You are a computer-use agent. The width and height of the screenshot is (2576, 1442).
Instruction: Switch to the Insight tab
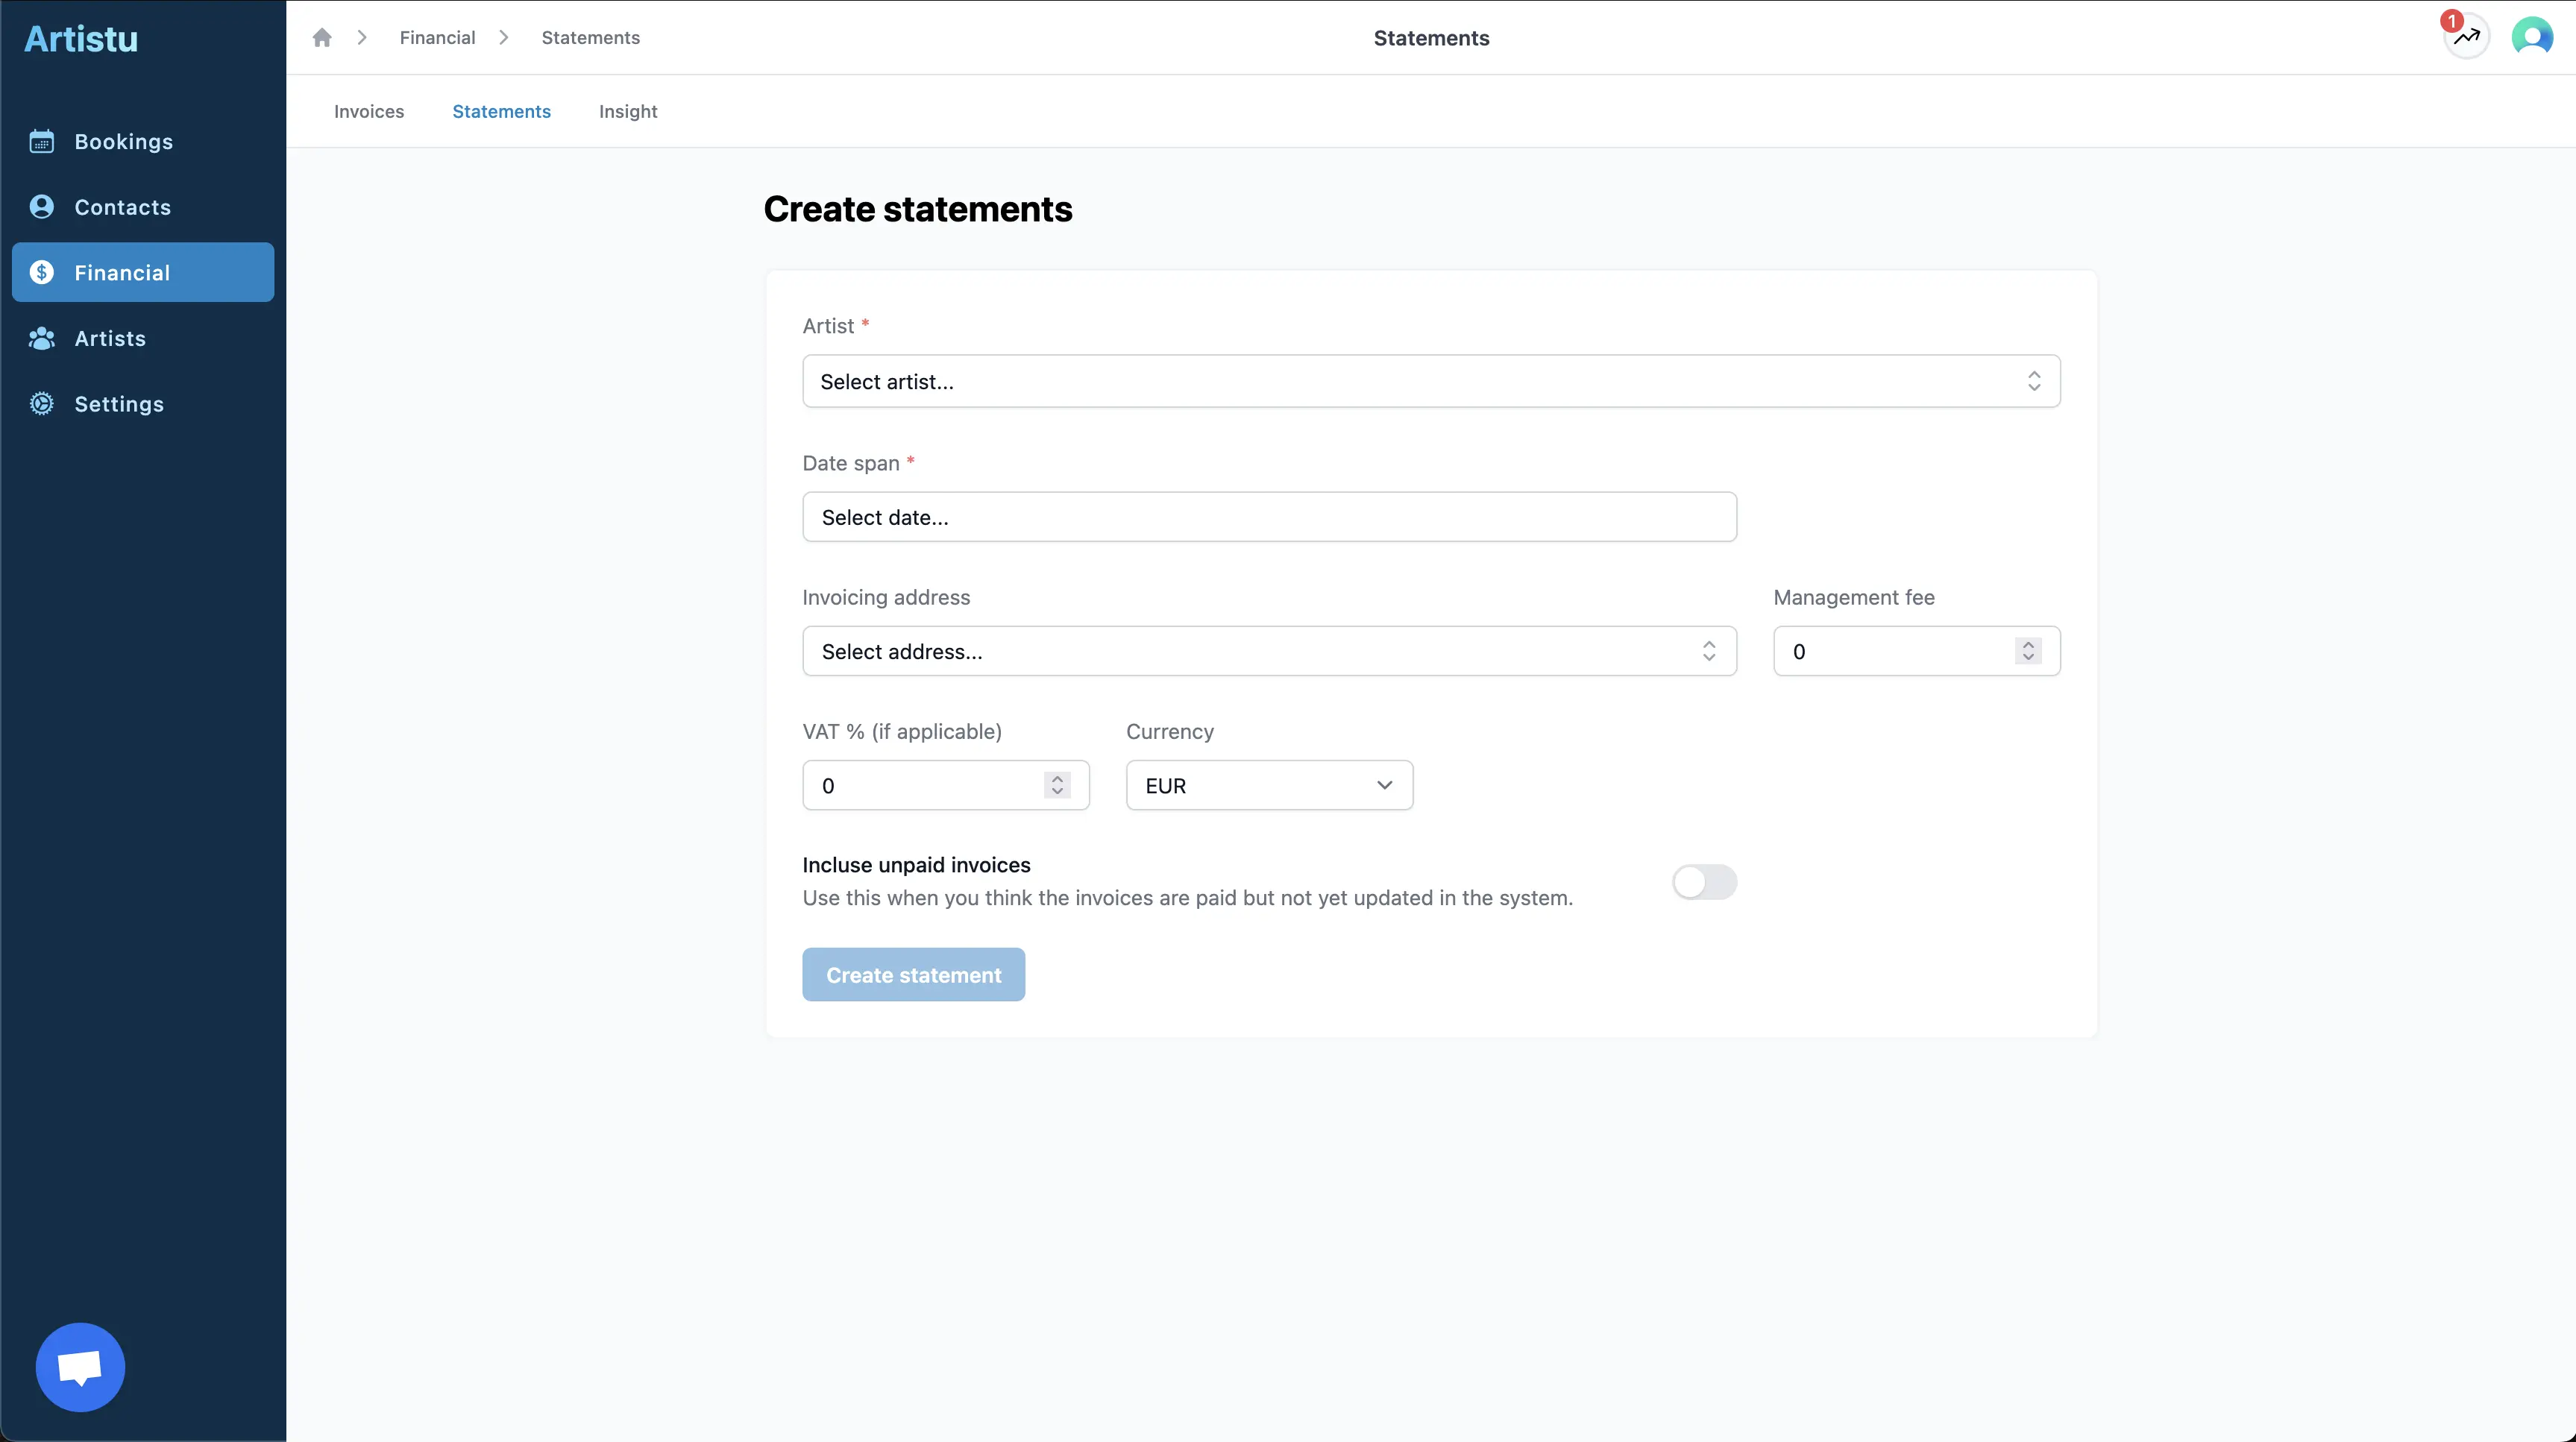click(628, 111)
